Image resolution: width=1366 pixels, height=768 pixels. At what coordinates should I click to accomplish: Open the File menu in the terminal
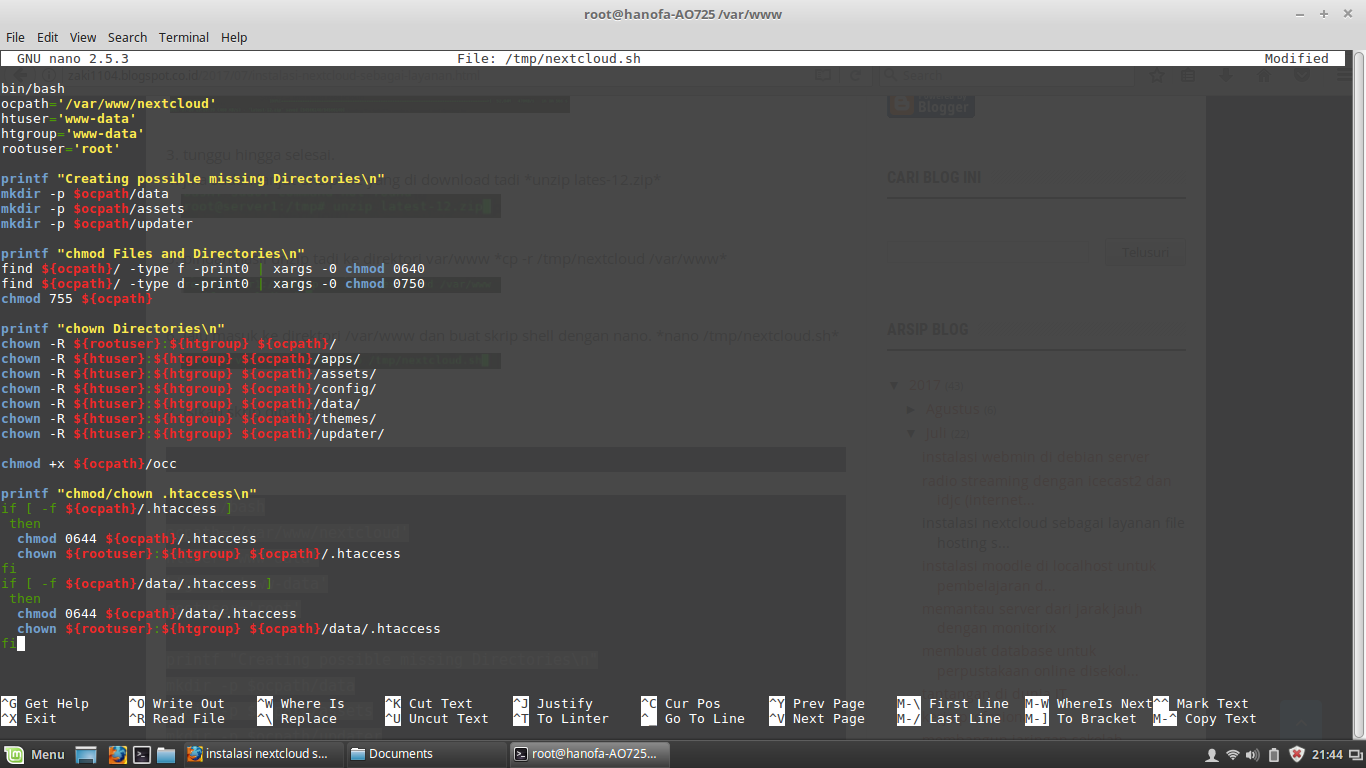coord(15,37)
